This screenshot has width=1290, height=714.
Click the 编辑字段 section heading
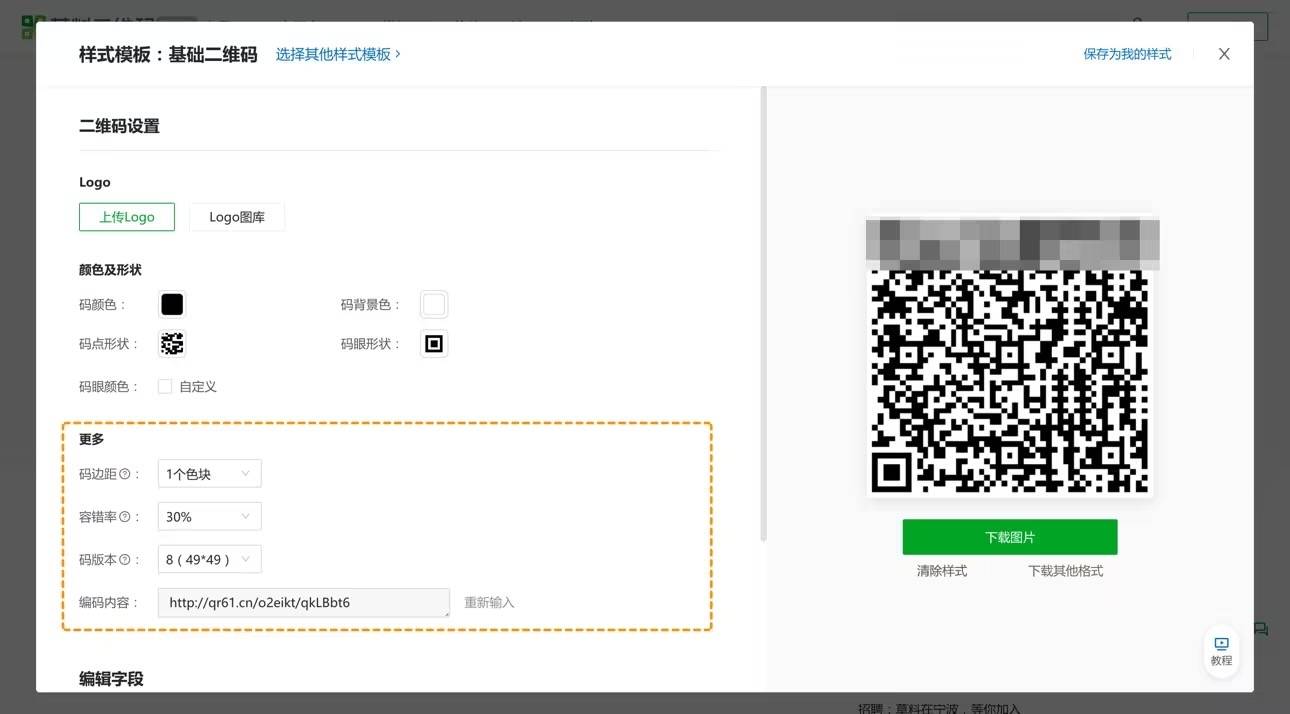point(111,679)
